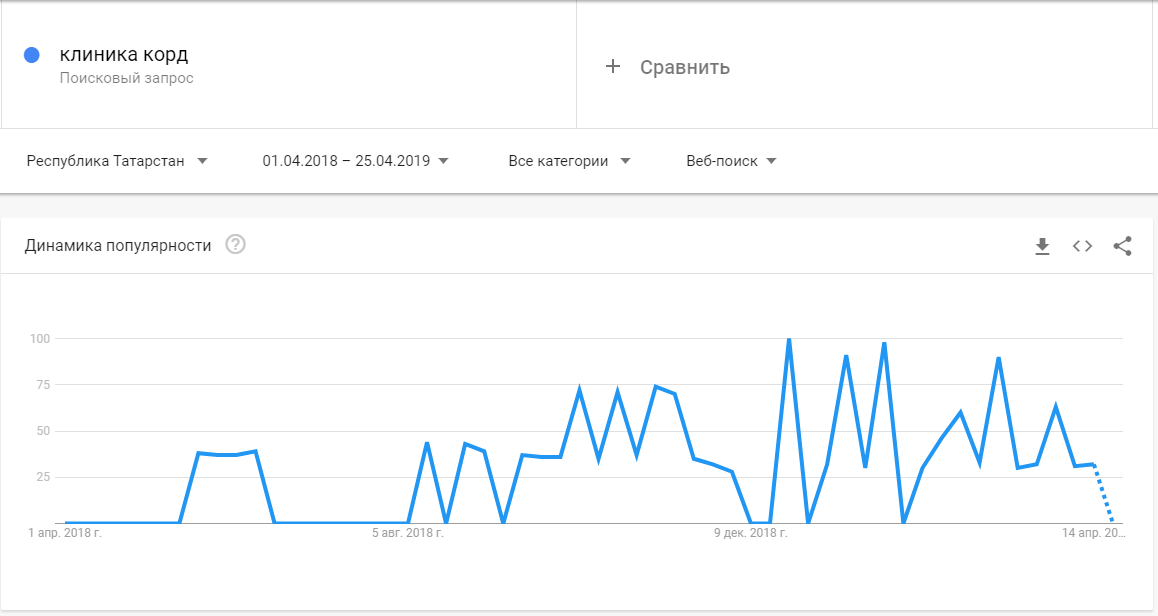Click the Сравнить label to add a comparison
Image resolution: width=1158 pixels, height=616 pixels.
click(x=684, y=68)
